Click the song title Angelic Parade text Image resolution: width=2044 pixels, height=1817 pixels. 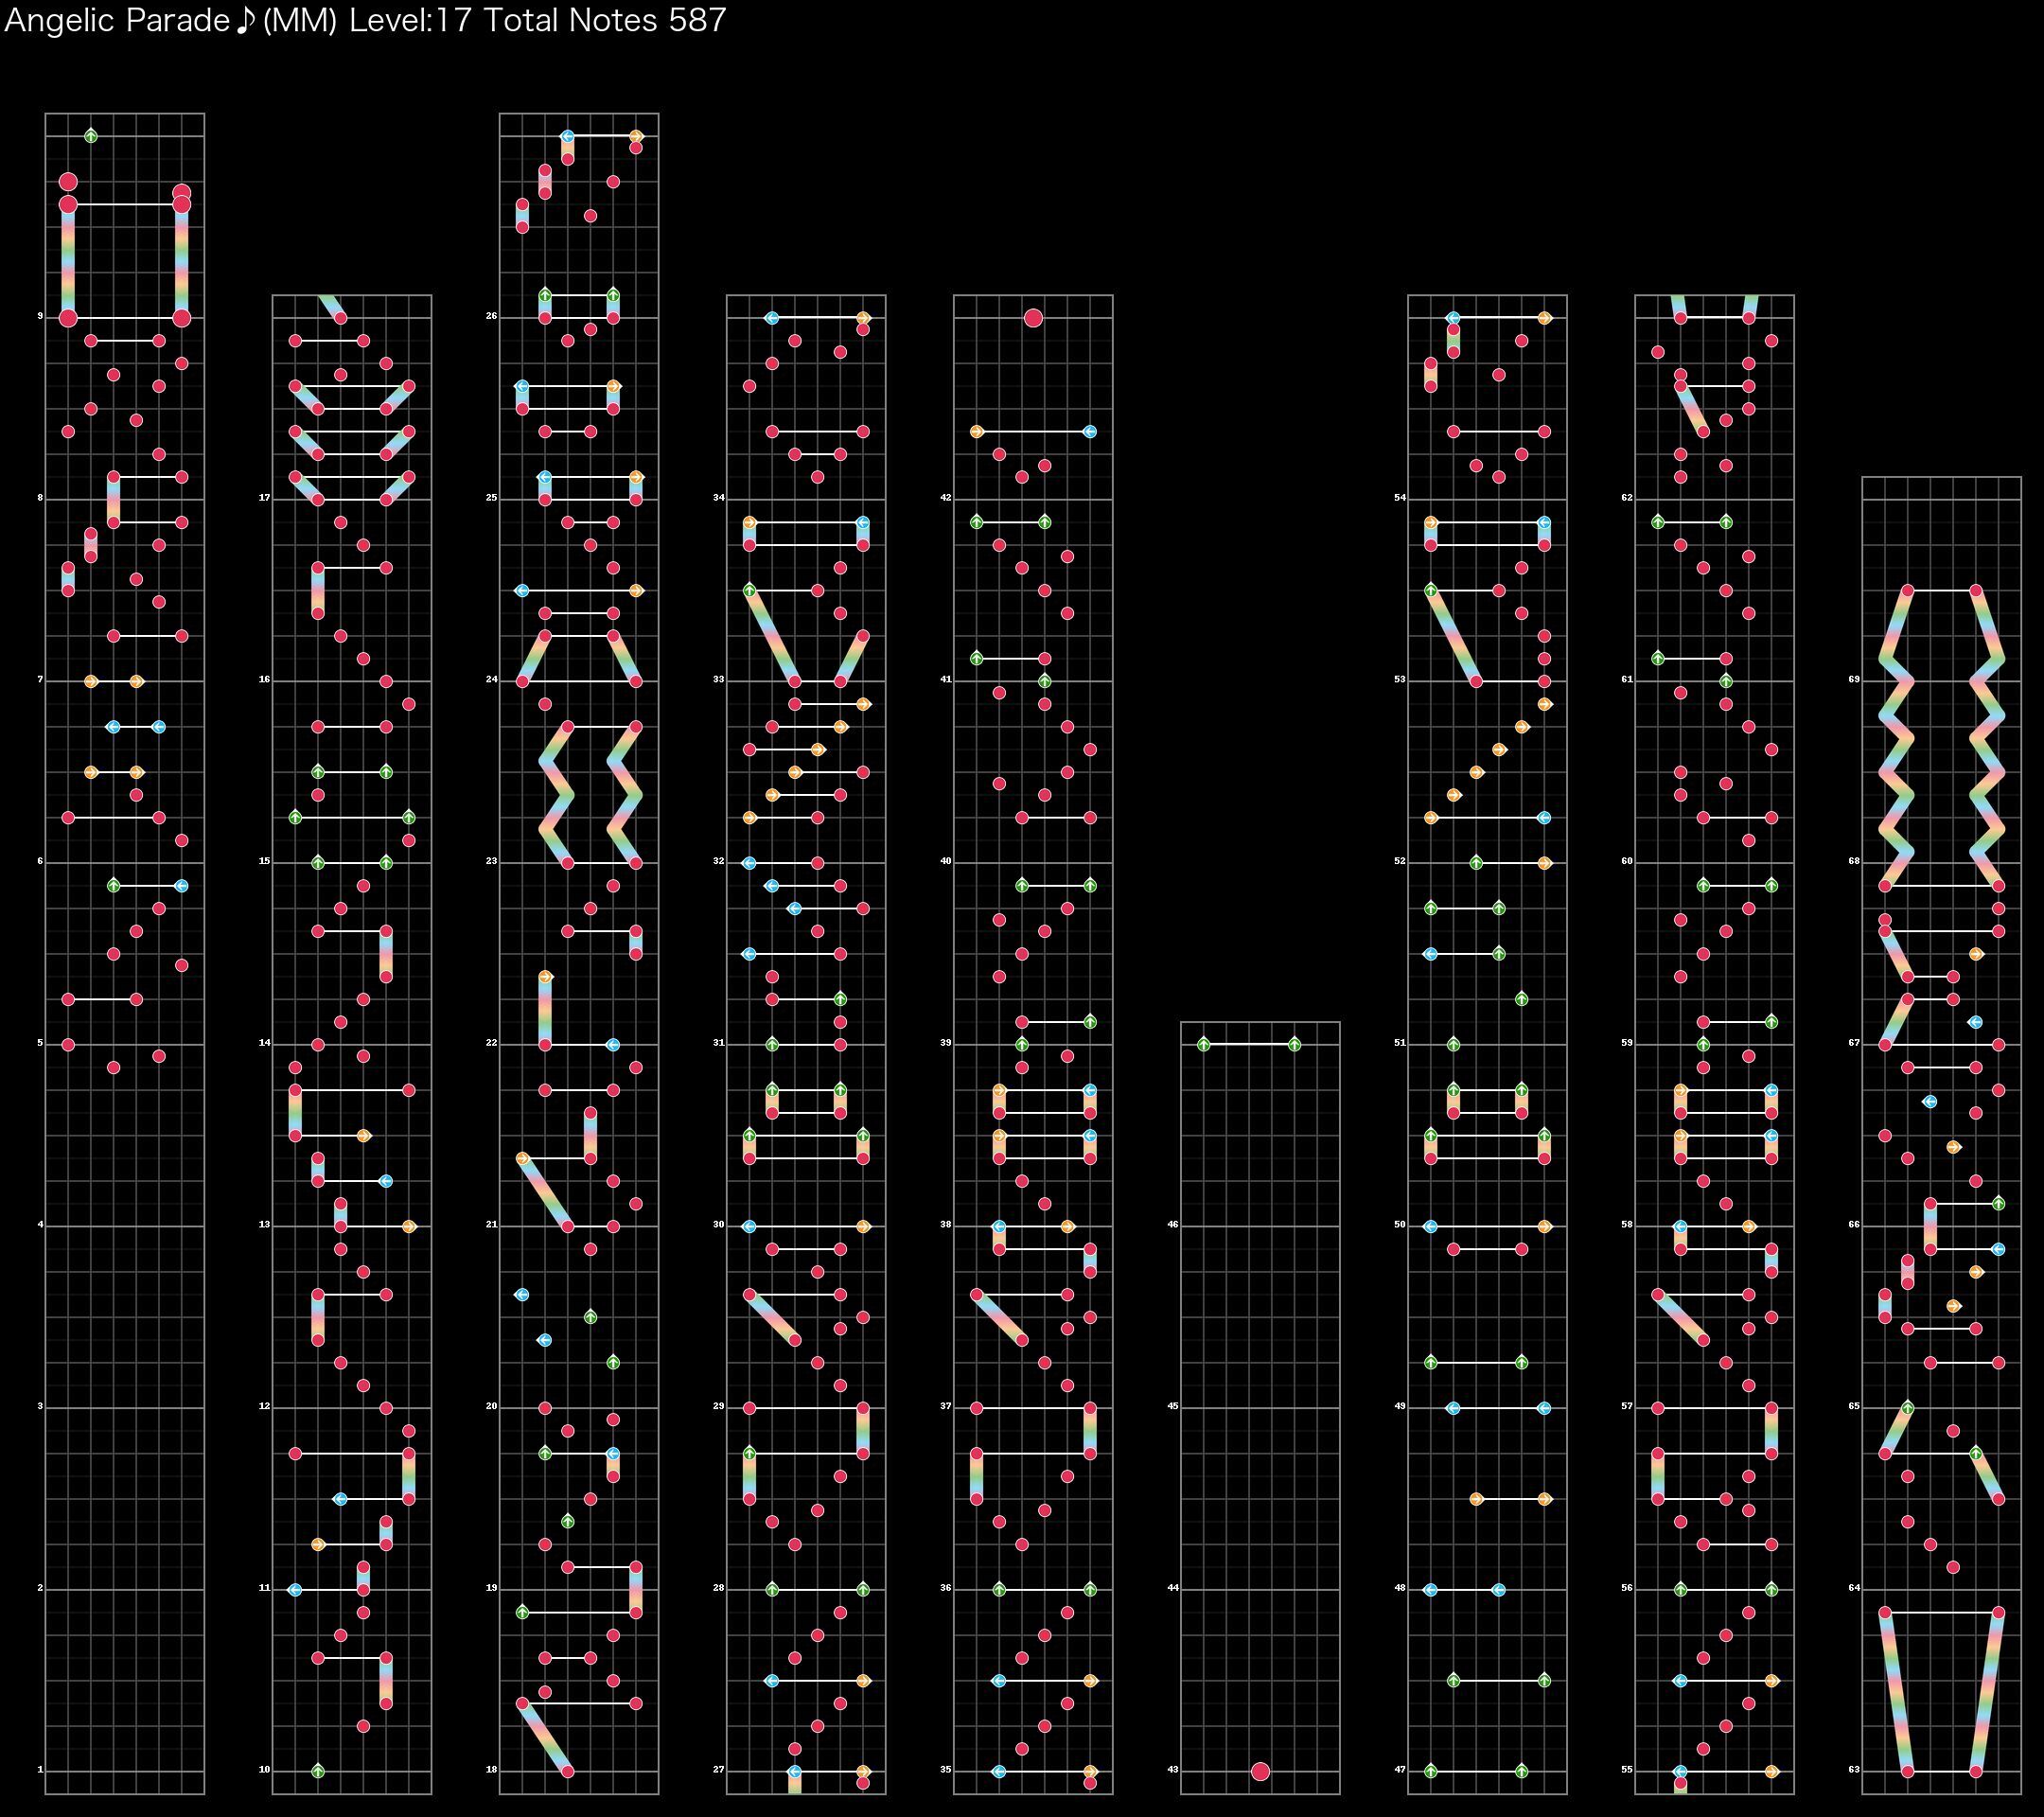click(x=118, y=21)
